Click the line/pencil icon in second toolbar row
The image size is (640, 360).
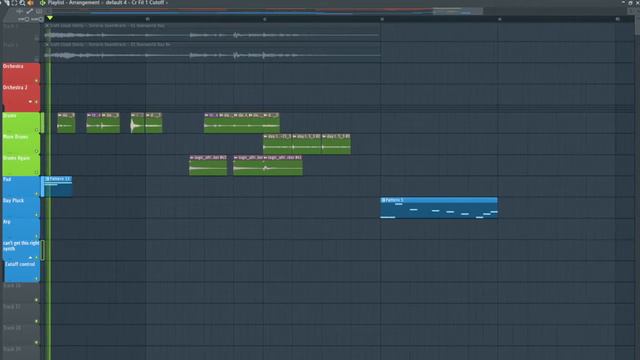(x=29, y=11)
